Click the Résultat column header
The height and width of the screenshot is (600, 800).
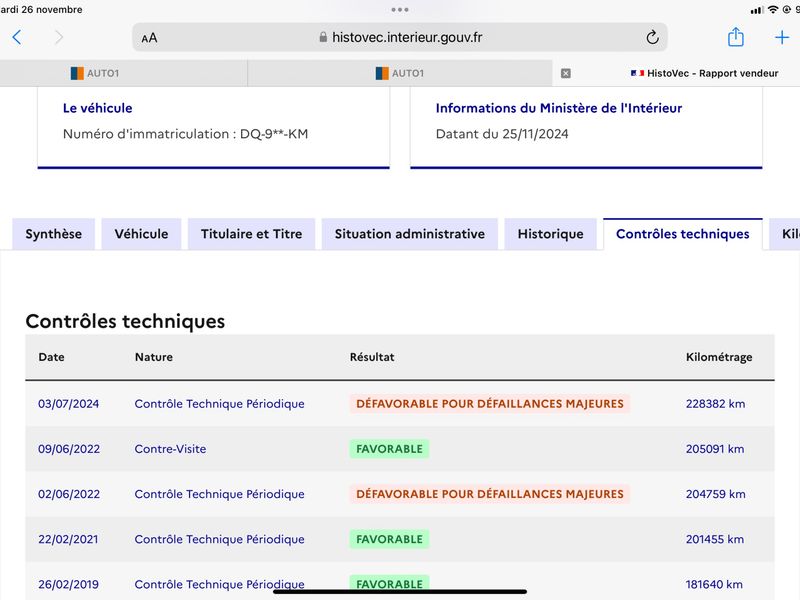coord(372,357)
